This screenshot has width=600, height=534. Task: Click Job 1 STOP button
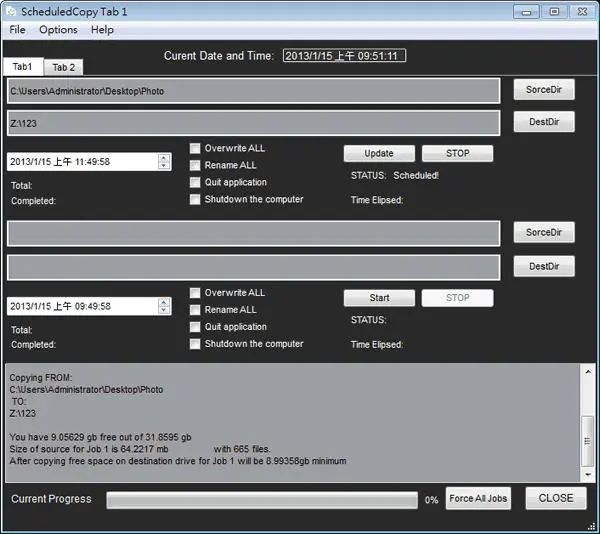coord(457,153)
